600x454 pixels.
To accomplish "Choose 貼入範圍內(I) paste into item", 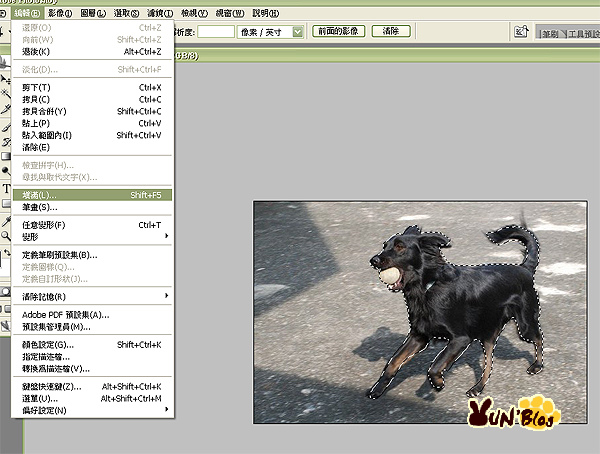I will [92, 135].
